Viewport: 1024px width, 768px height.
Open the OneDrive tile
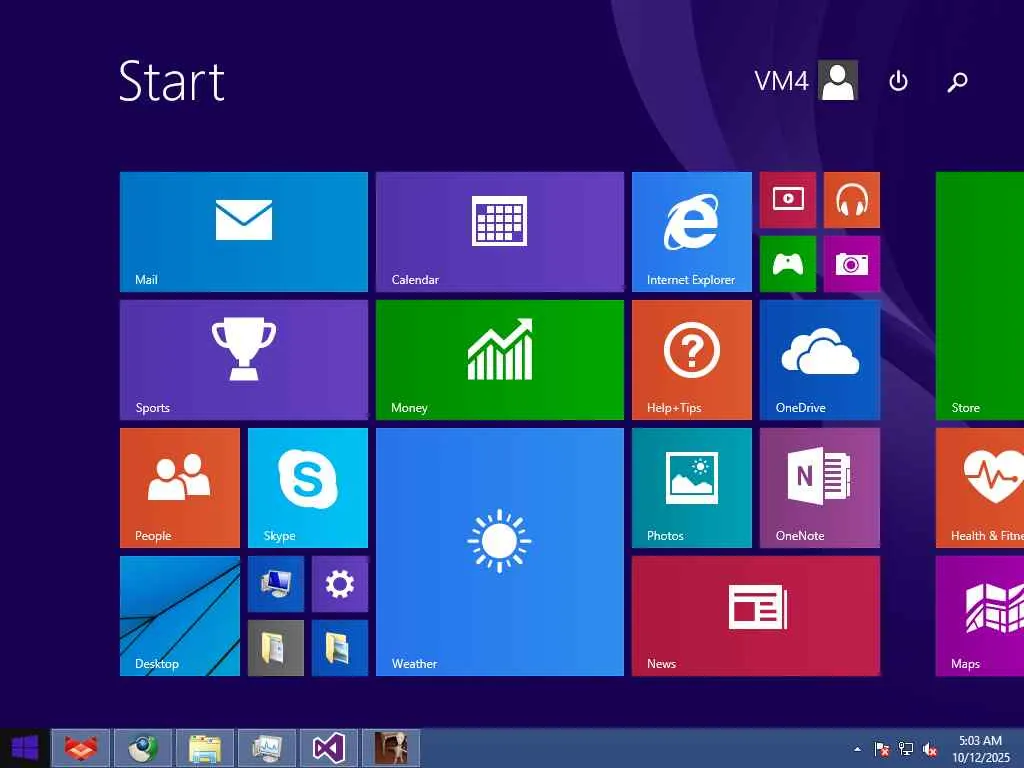pos(820,360)
